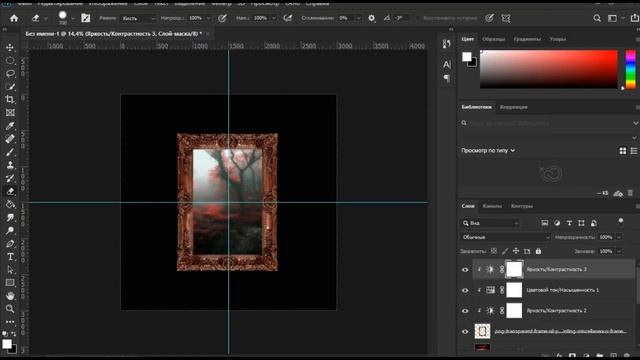The height and width of the screenshot is (360, 640).
Task: Open layer opacity dropdown arrow
Action: tap(619, 237)
